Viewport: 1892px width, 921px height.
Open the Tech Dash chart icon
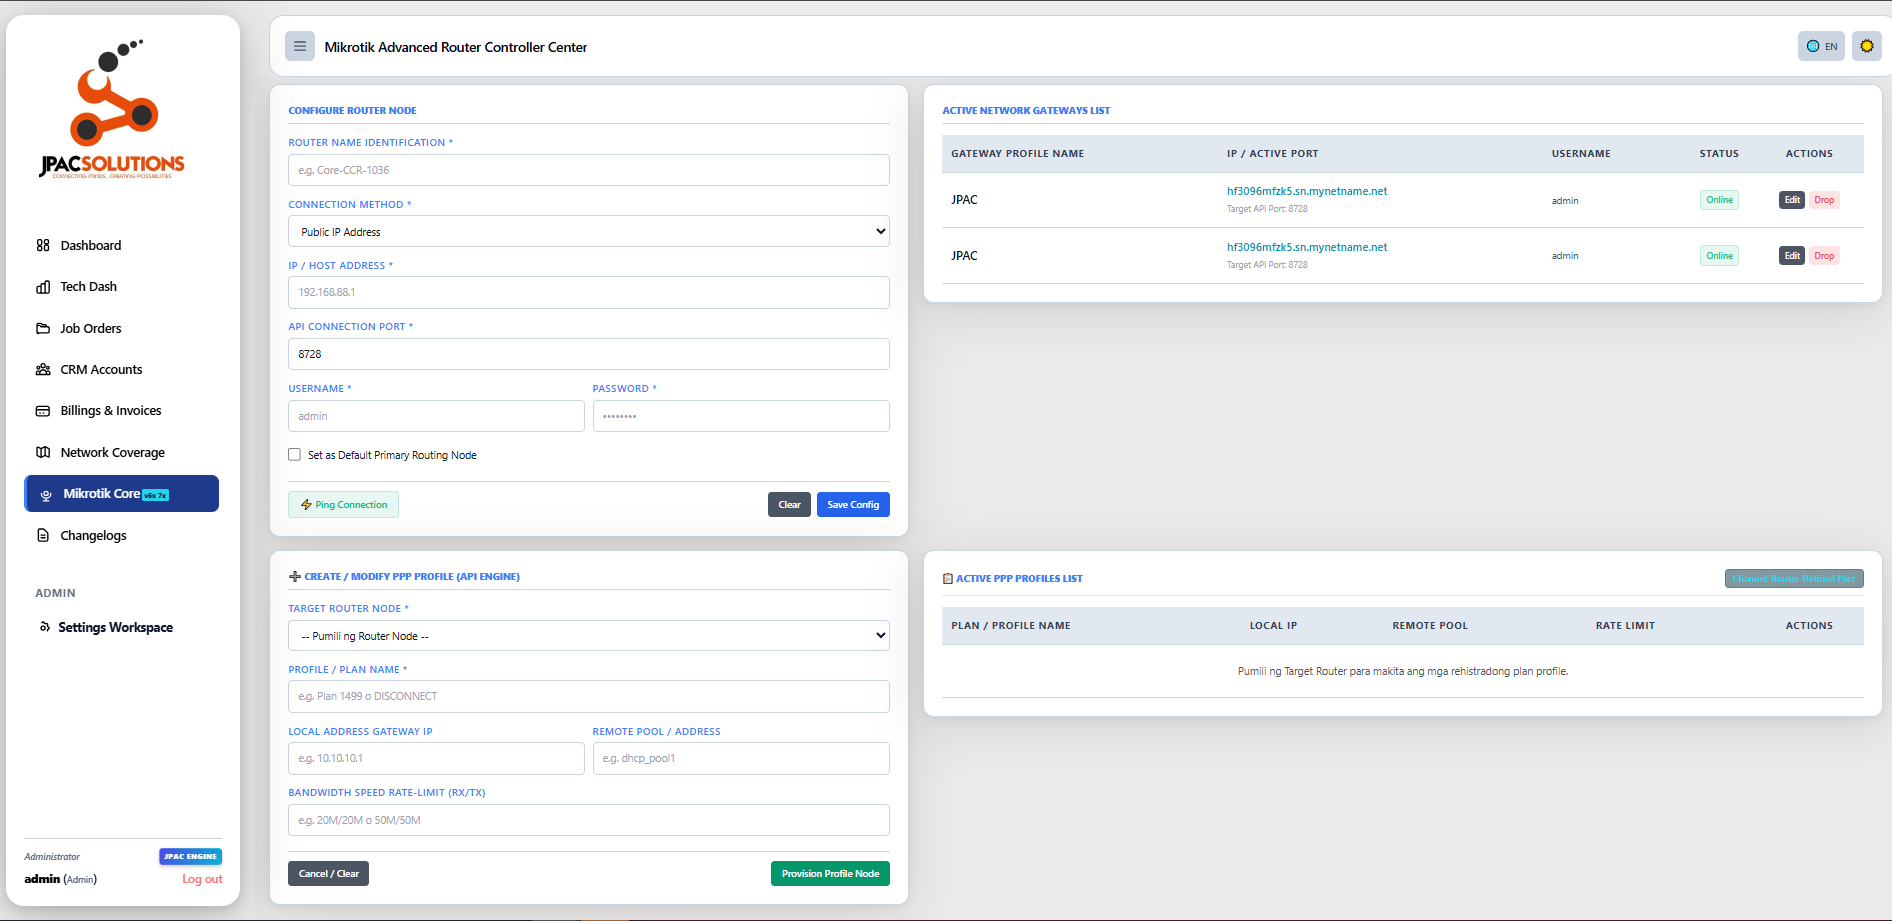coord(43,287)
